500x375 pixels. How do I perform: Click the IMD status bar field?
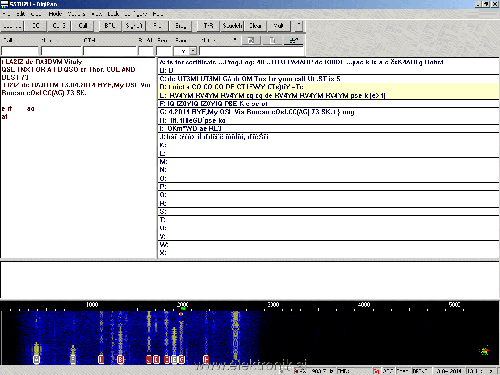click(x=353, y=371)
